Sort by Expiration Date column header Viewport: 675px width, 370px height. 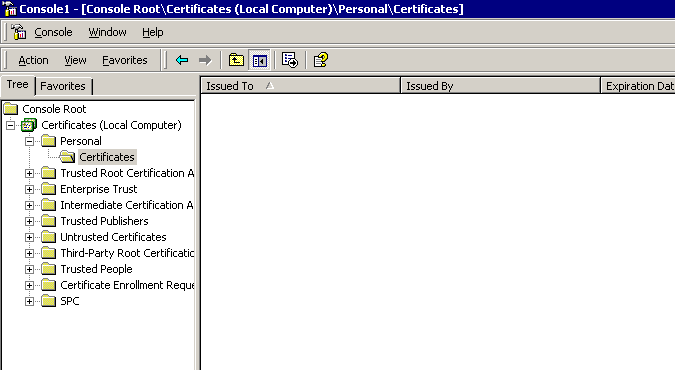pos(638,86)
